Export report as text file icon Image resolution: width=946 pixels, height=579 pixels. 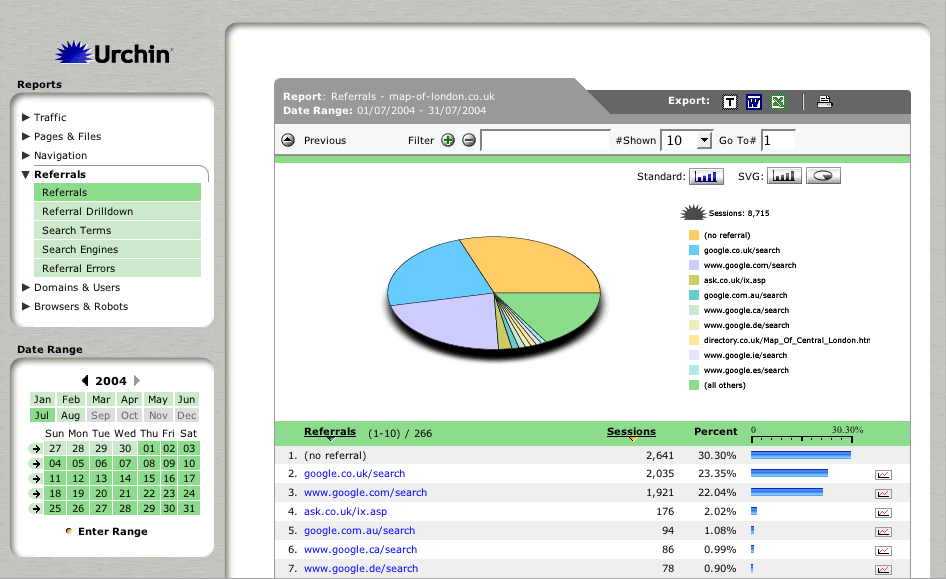tap(729, 102)
